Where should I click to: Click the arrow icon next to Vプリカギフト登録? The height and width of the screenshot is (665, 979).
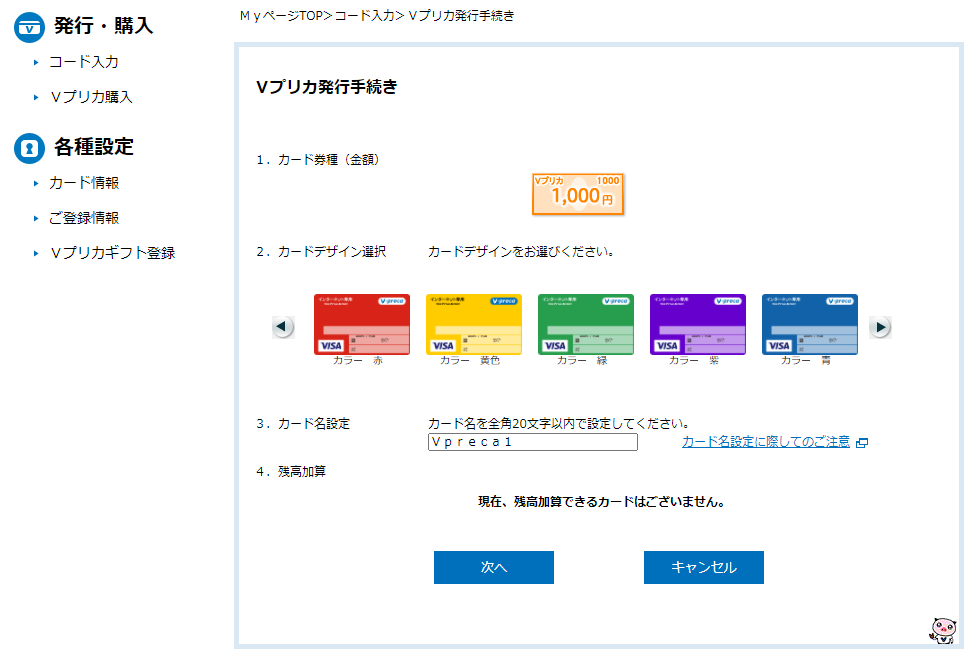[x=37, y=253]
